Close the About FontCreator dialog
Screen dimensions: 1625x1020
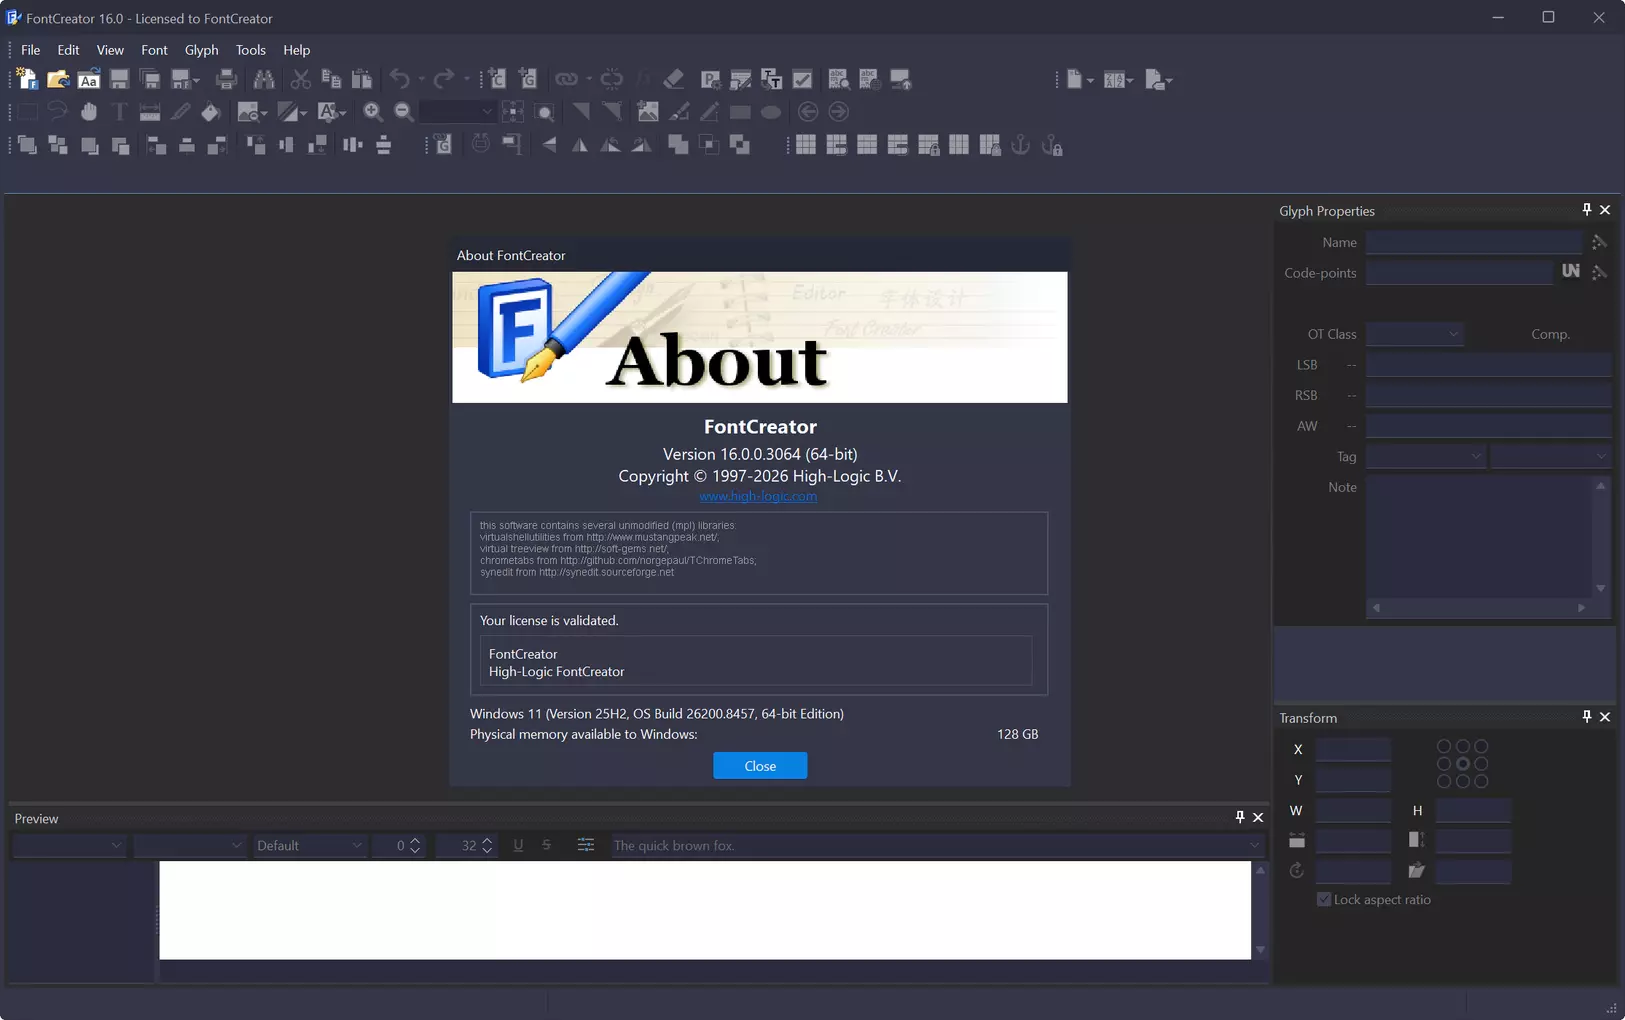(760, 765)
